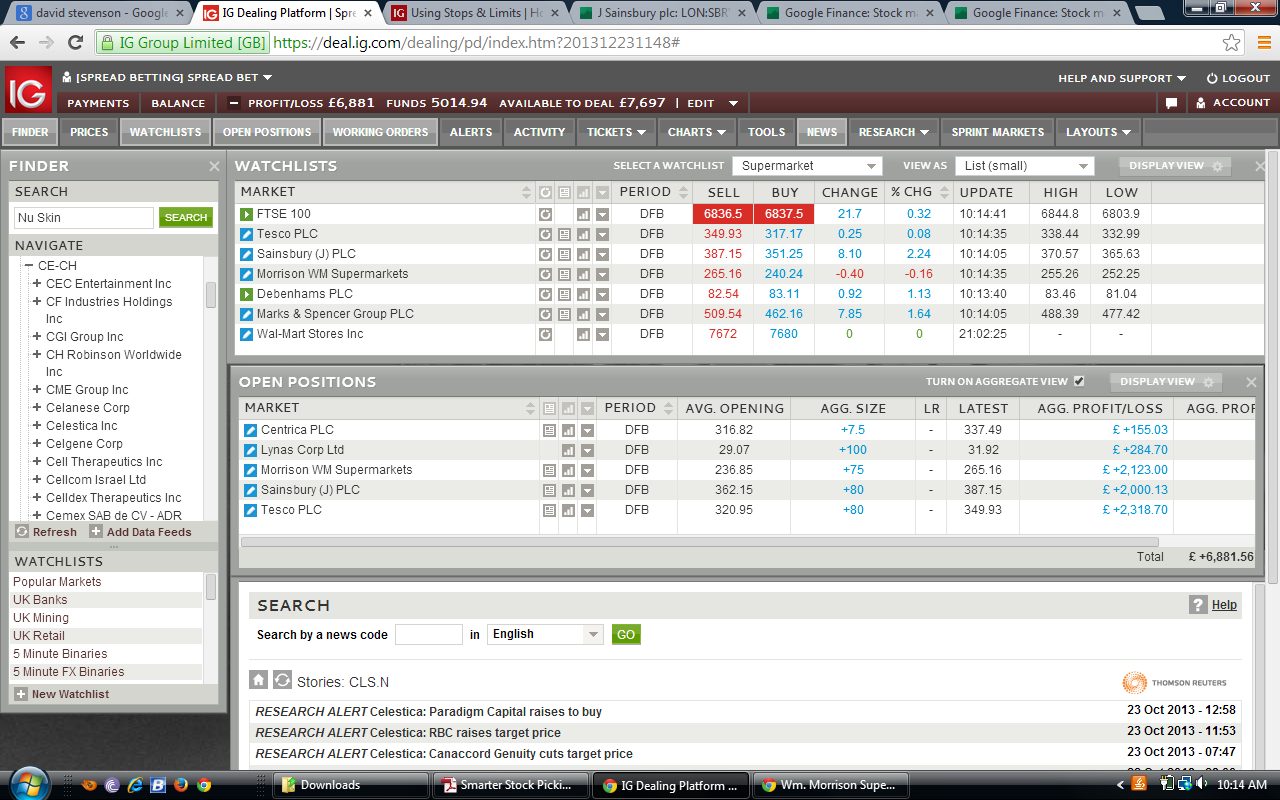Viewport: 1280px width, 800px height.
Task: Open Paradigm Capital raises to buy story
Action: click(429, 712)
